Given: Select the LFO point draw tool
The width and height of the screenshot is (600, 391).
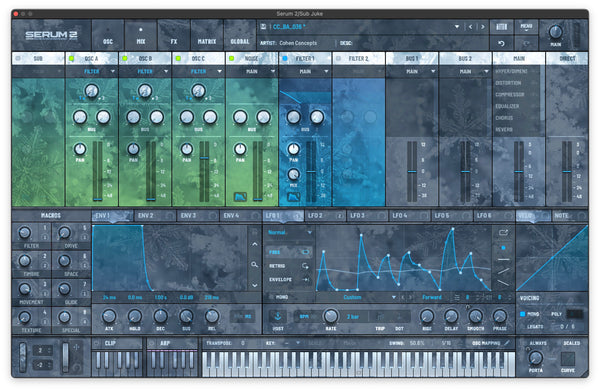Looking at the screenshot, I should coord(503,248).
